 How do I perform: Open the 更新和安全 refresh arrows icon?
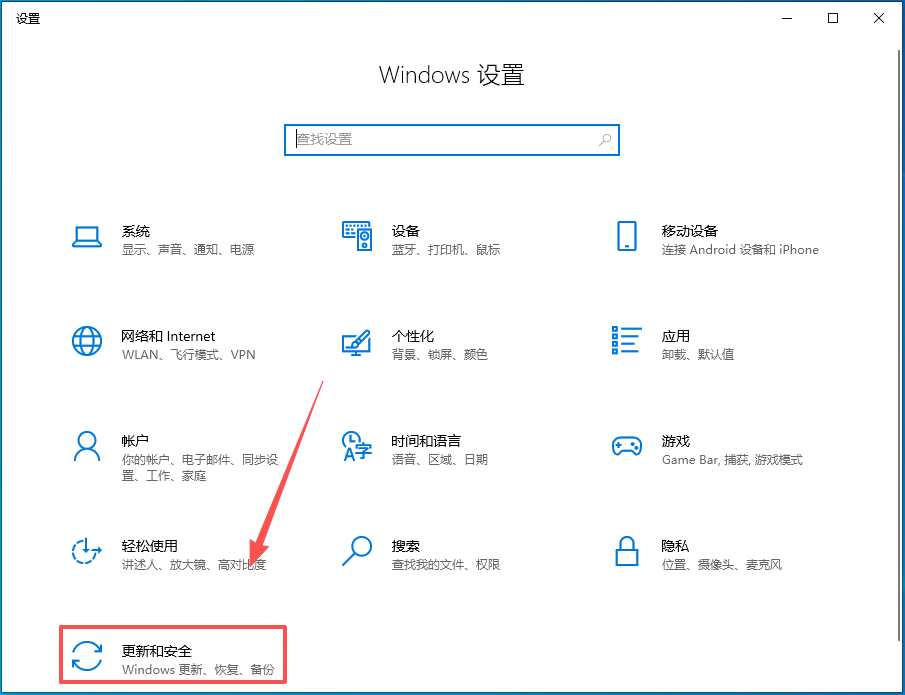pos(87,656)
